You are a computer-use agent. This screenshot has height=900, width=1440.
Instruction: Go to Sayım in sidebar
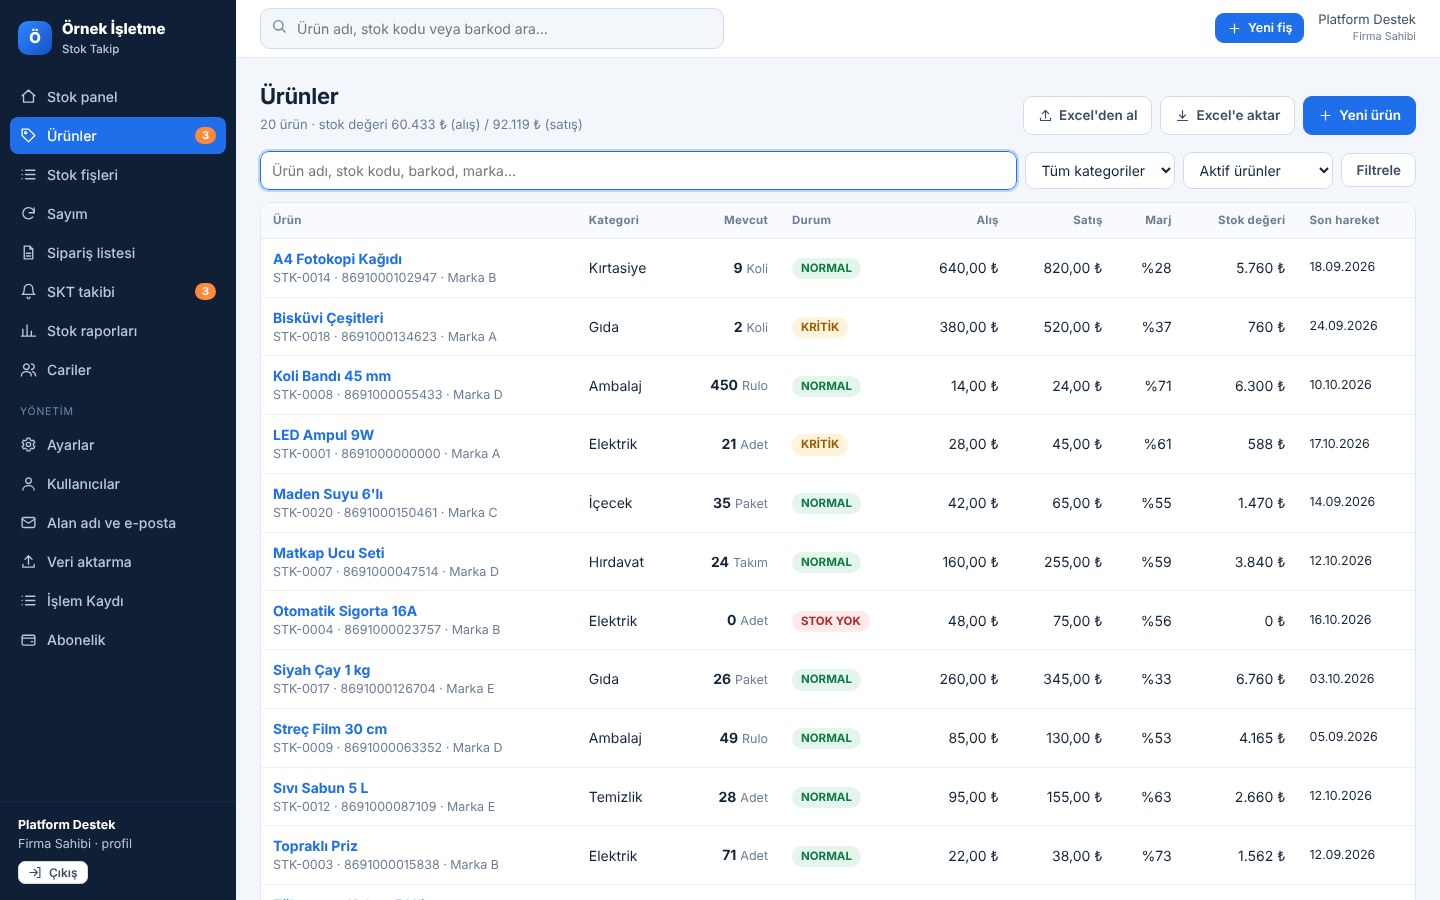coord(118,214)
